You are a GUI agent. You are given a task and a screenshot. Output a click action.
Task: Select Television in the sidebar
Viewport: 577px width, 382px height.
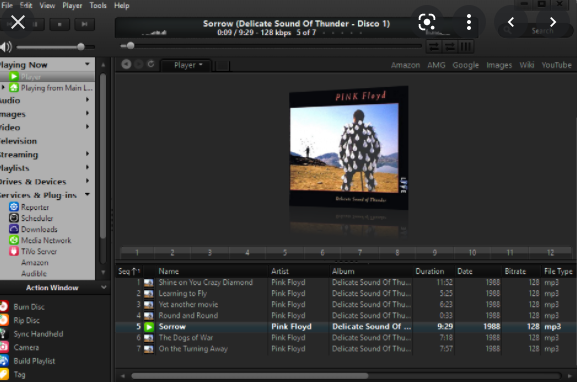click(18, 141)
